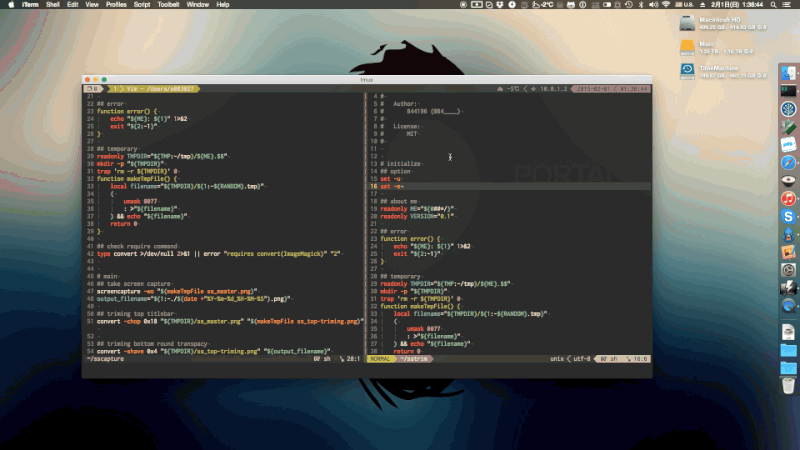The image size is (800, 450).
Task: Open iTunes from the Dock
Action: 788,198
